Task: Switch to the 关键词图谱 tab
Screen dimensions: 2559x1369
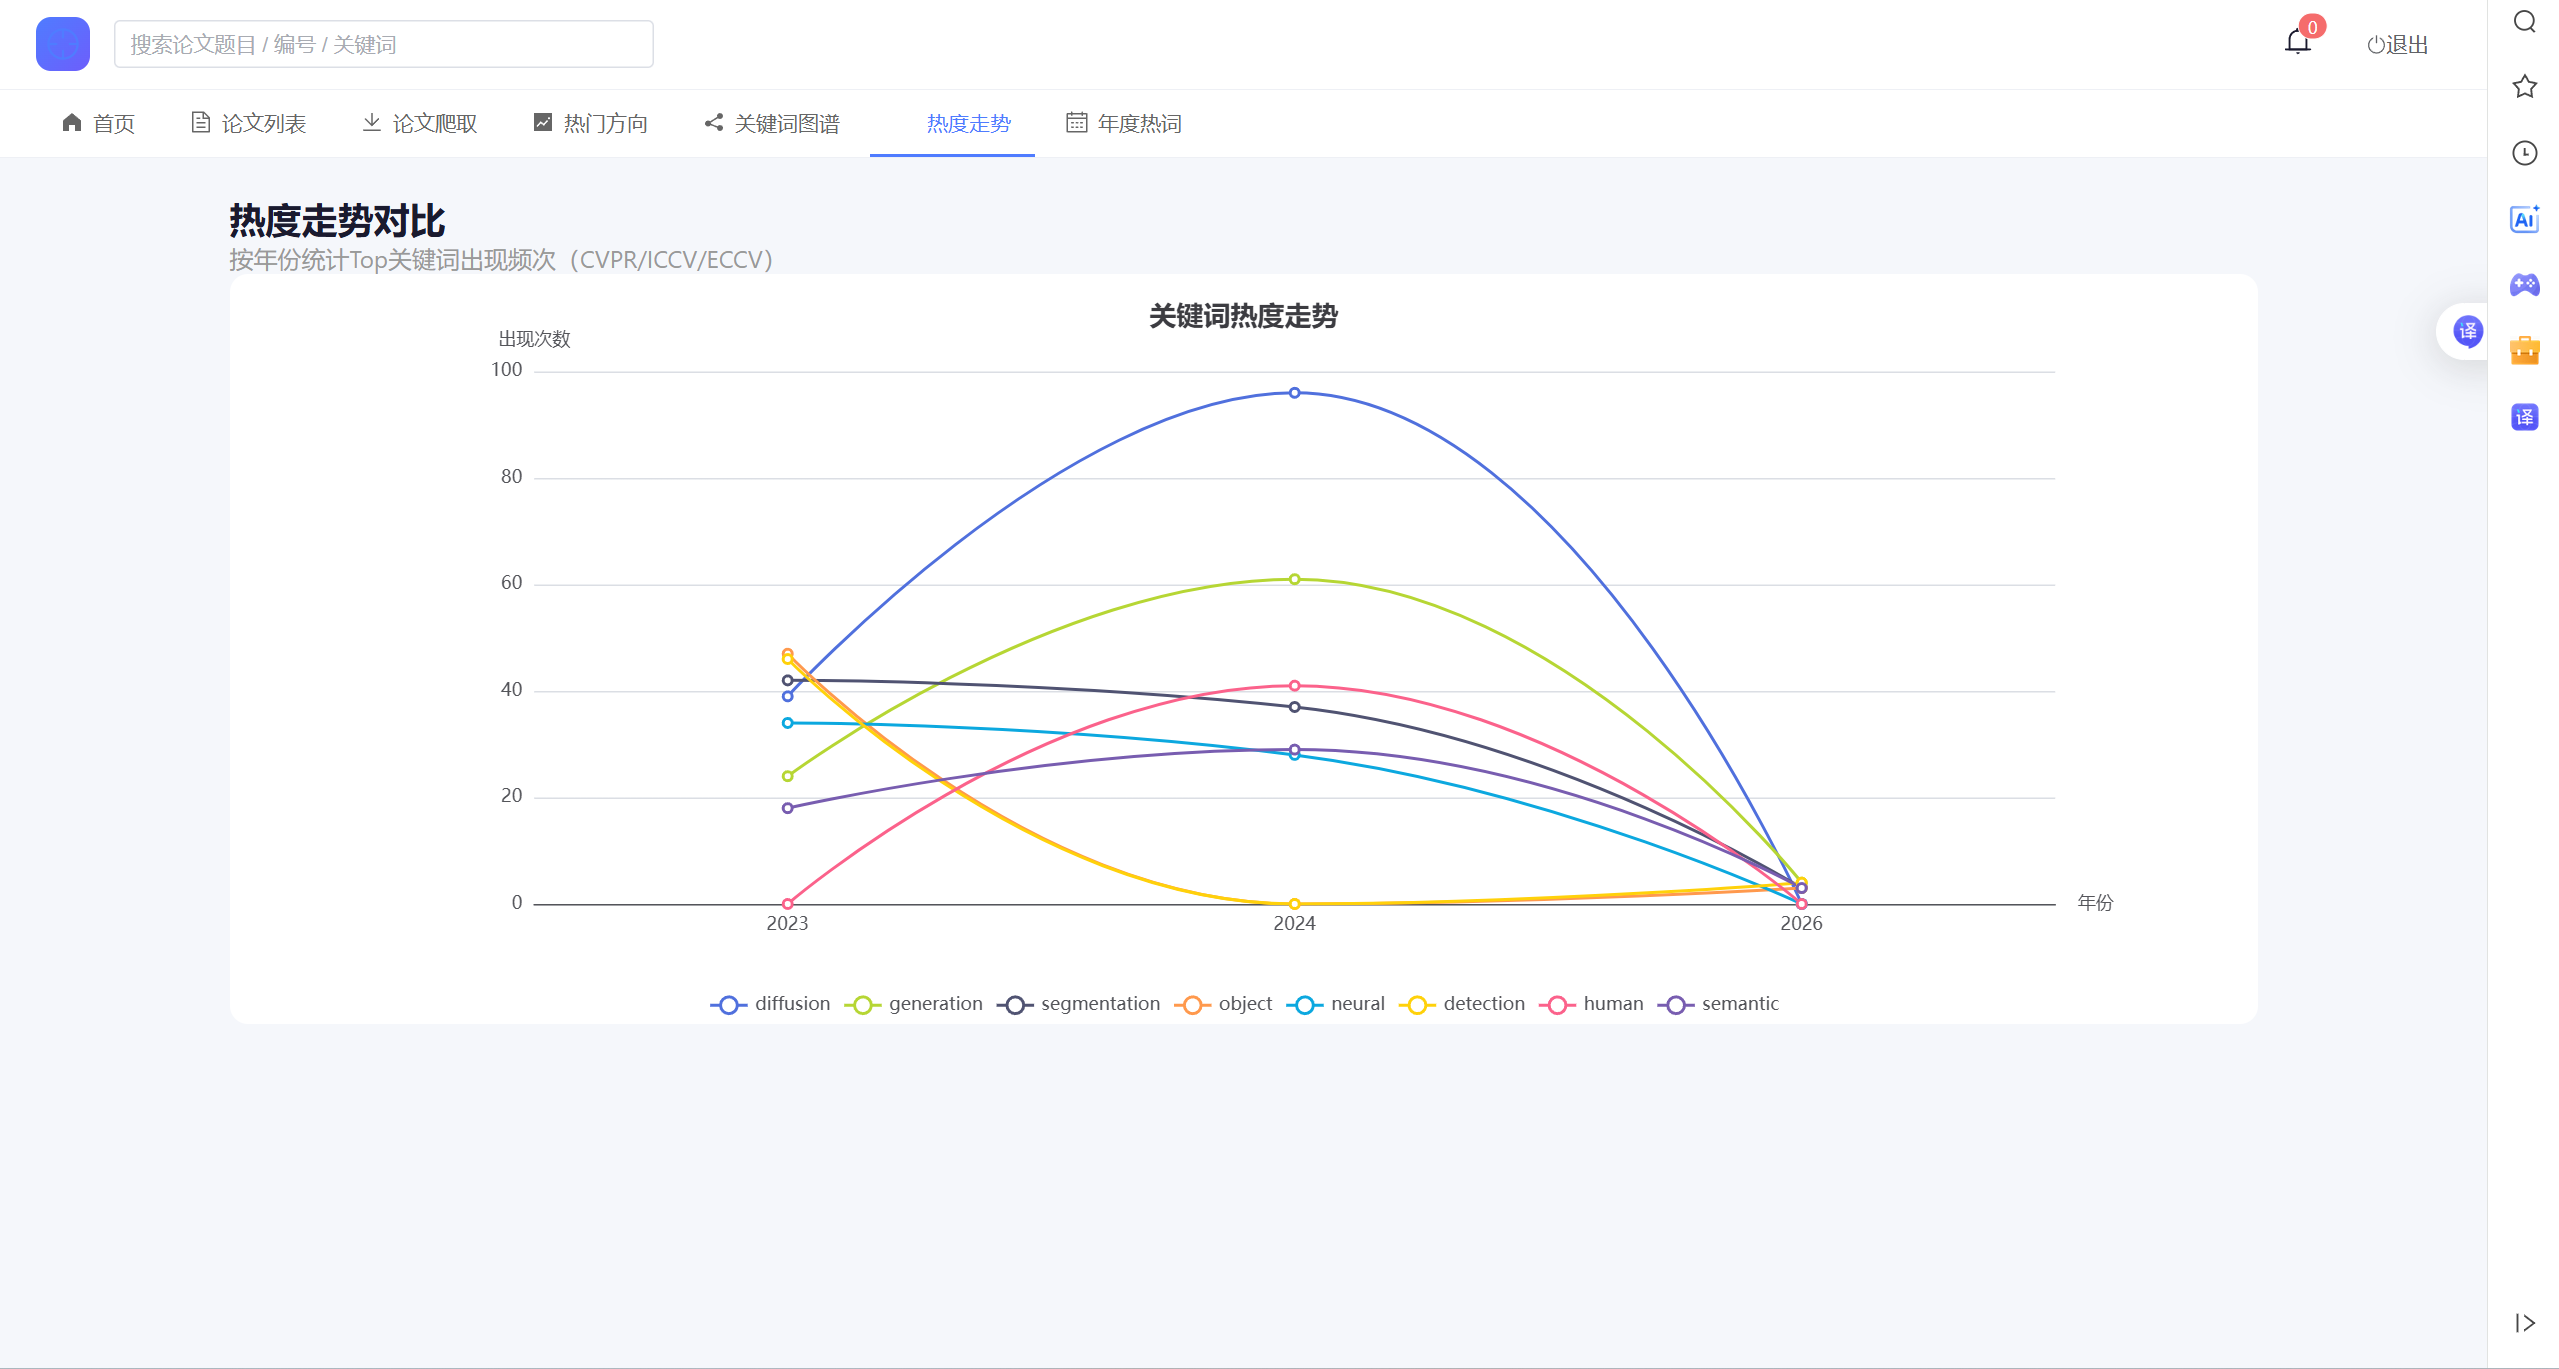Action: click(x=772, y=123)
